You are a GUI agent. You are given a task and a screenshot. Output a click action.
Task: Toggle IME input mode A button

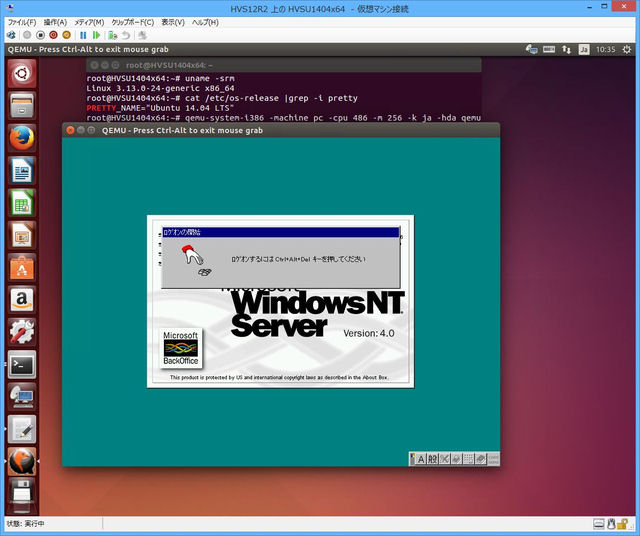tap(421, 459)
